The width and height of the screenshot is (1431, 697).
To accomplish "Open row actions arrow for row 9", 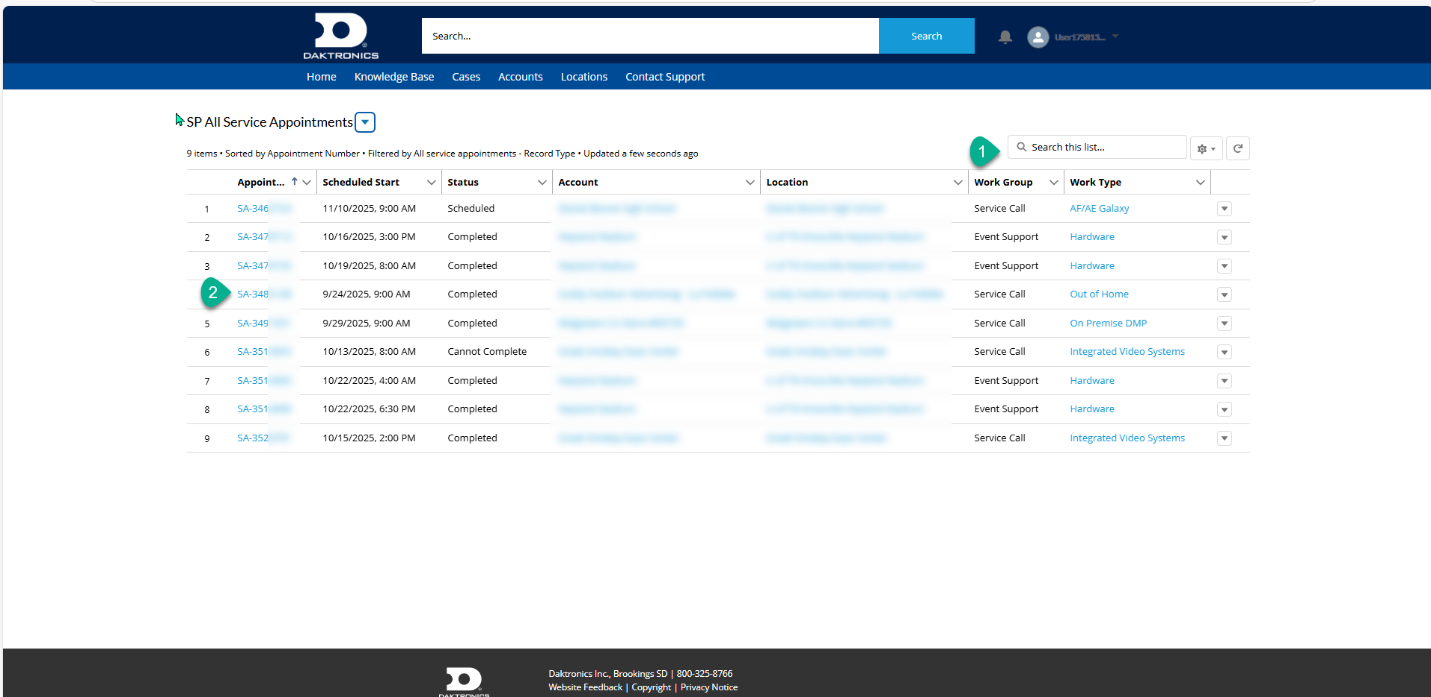I will [1224, 438].
